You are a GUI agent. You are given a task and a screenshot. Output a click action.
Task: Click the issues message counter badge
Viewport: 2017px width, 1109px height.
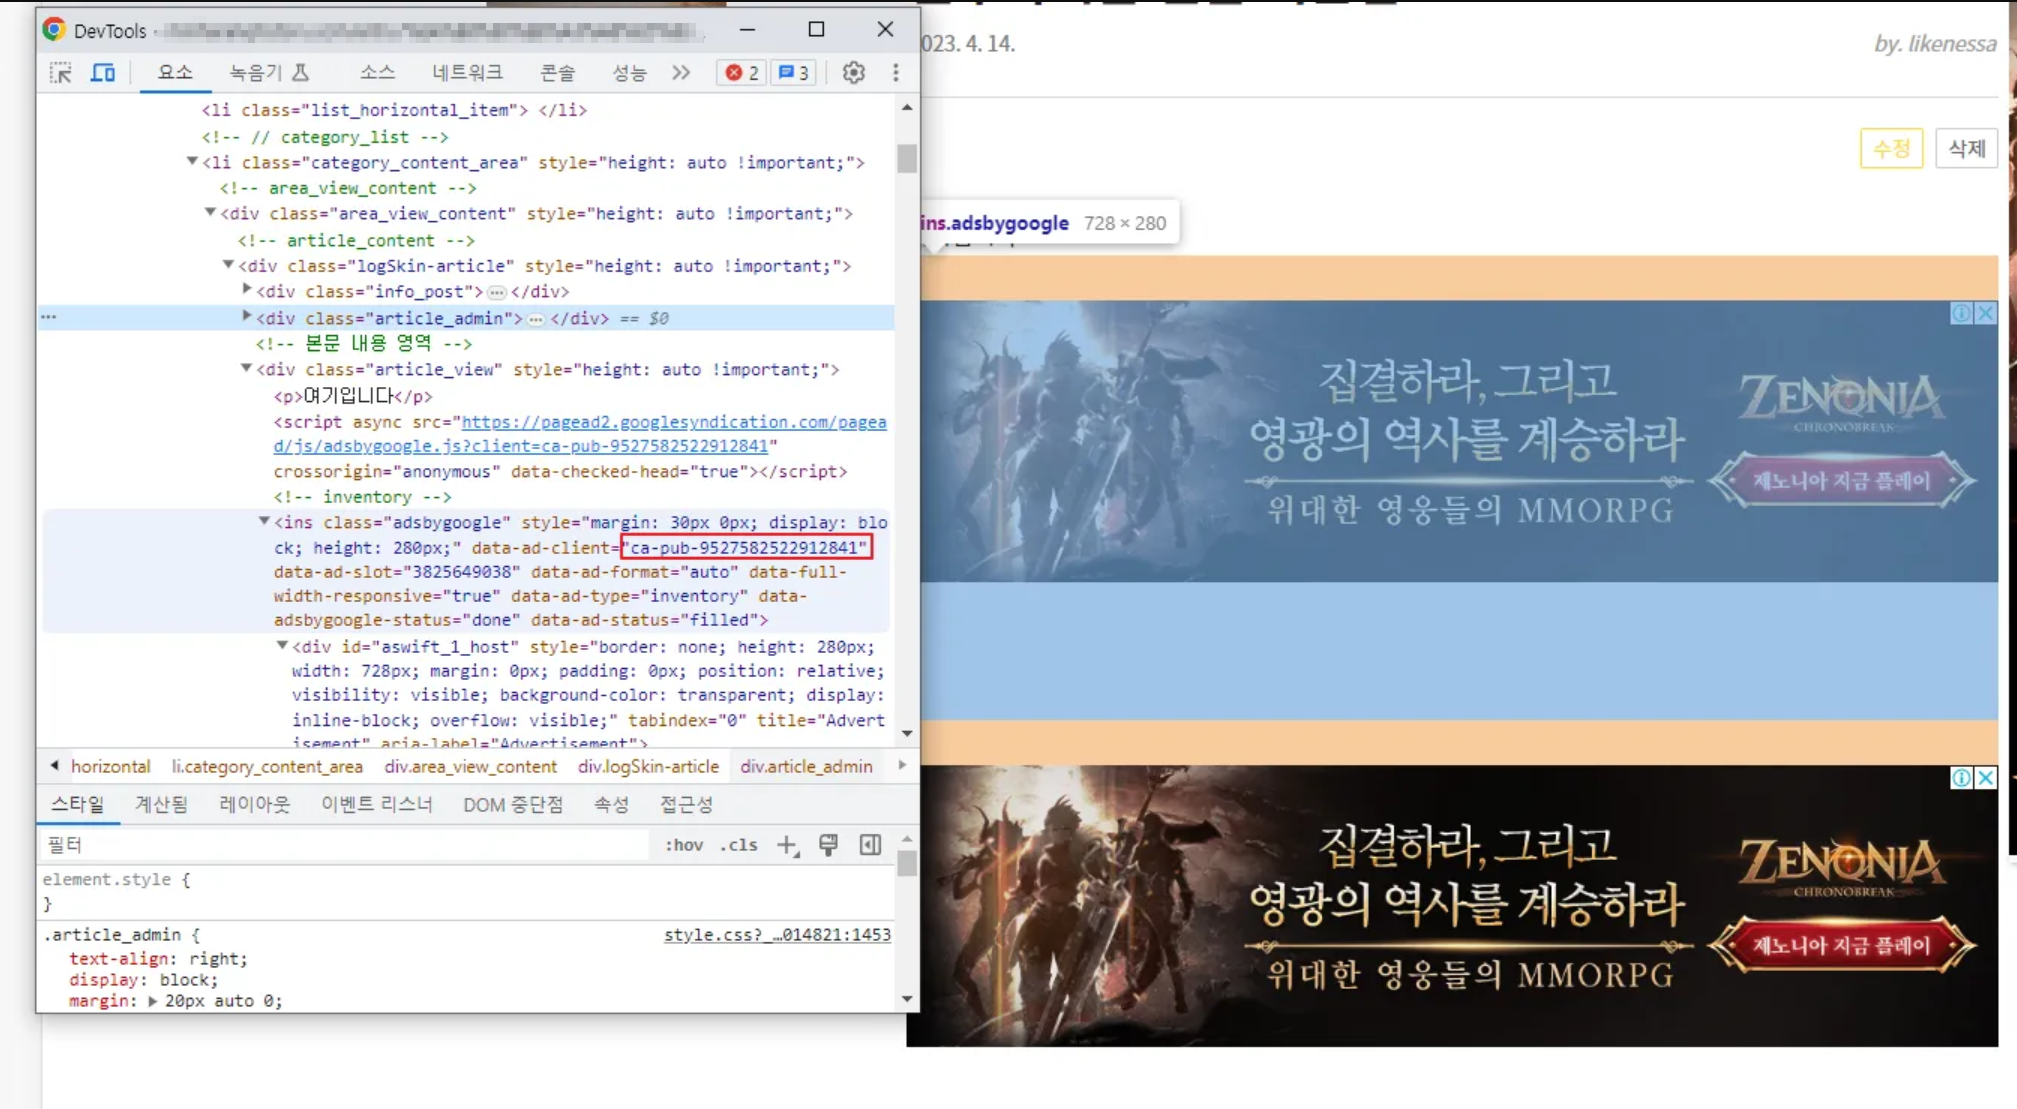pos(793,72)
